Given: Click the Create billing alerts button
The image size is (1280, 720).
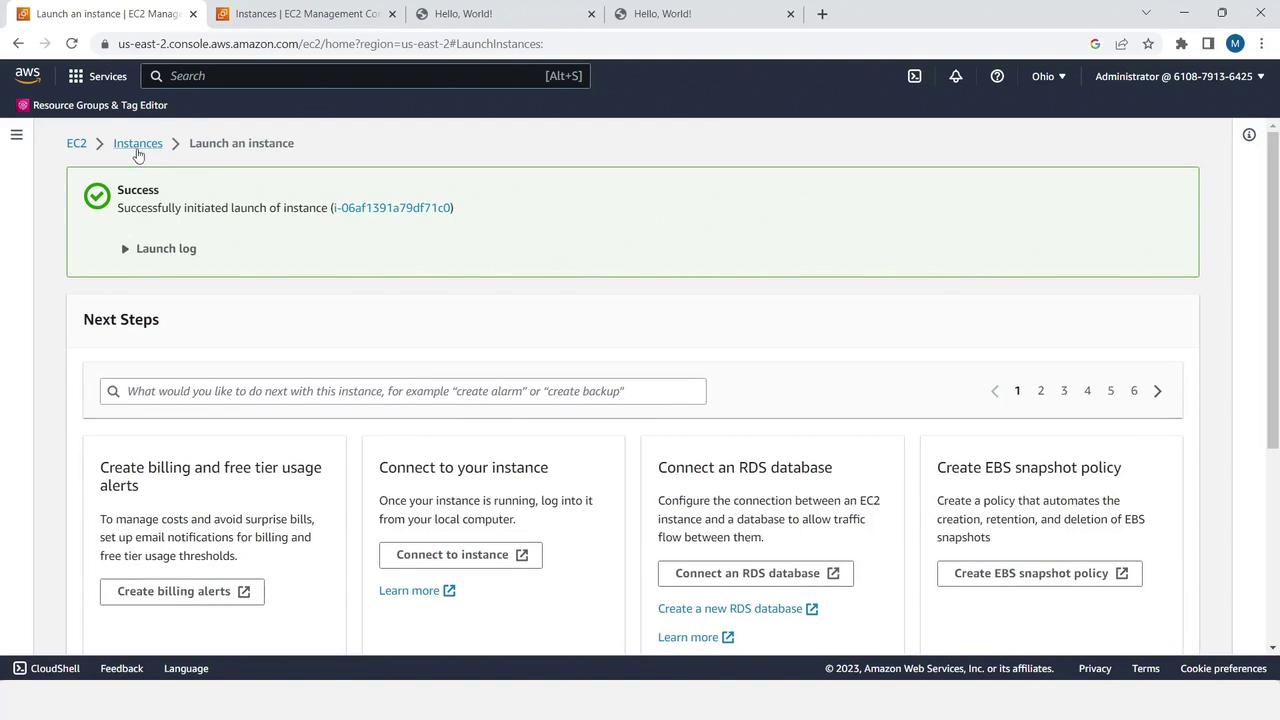Looking at the screenshot, I should click(182, 592).
